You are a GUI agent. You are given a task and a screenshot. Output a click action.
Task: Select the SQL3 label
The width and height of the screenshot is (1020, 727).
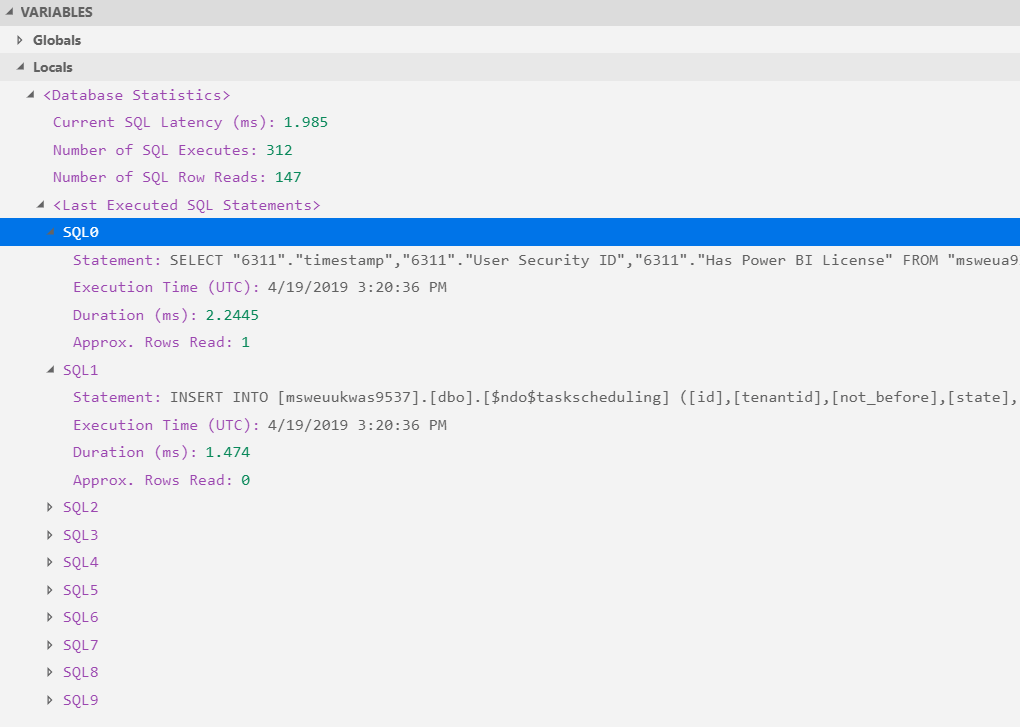[x=81, y=535]
